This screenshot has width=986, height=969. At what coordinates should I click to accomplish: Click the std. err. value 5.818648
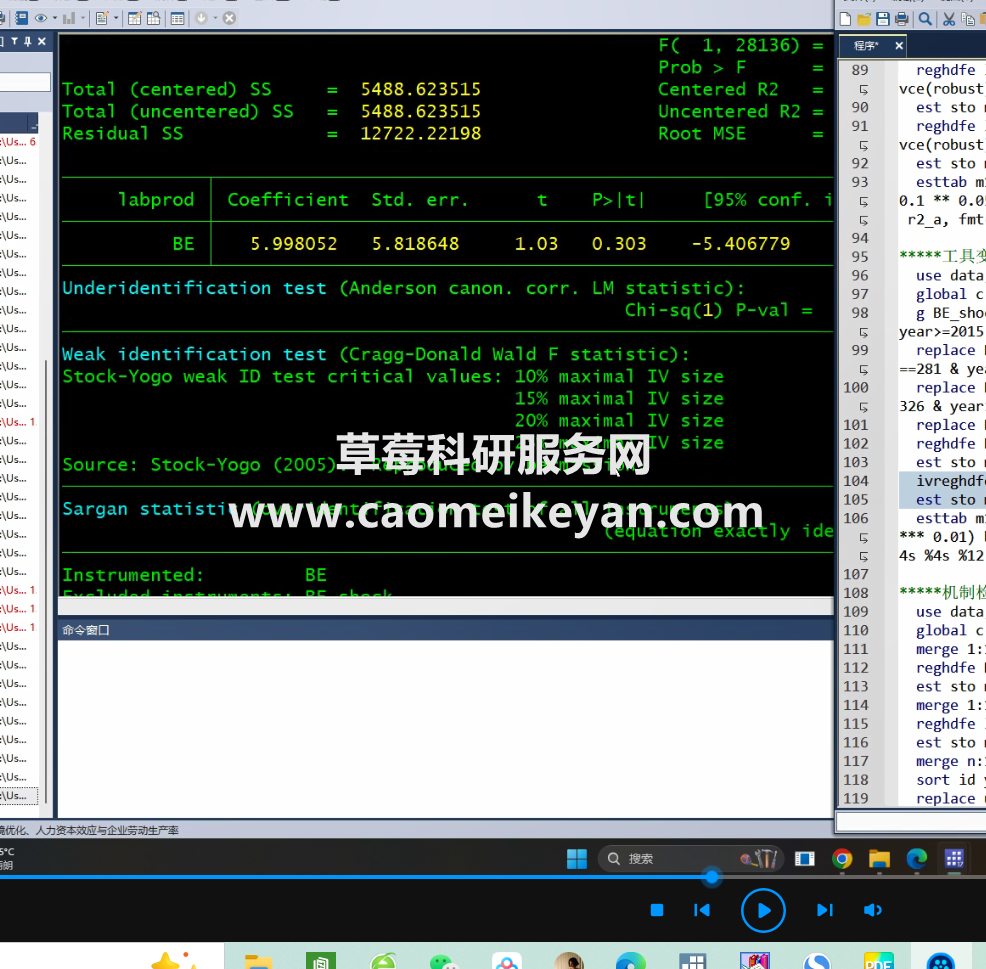coord(415,244)
